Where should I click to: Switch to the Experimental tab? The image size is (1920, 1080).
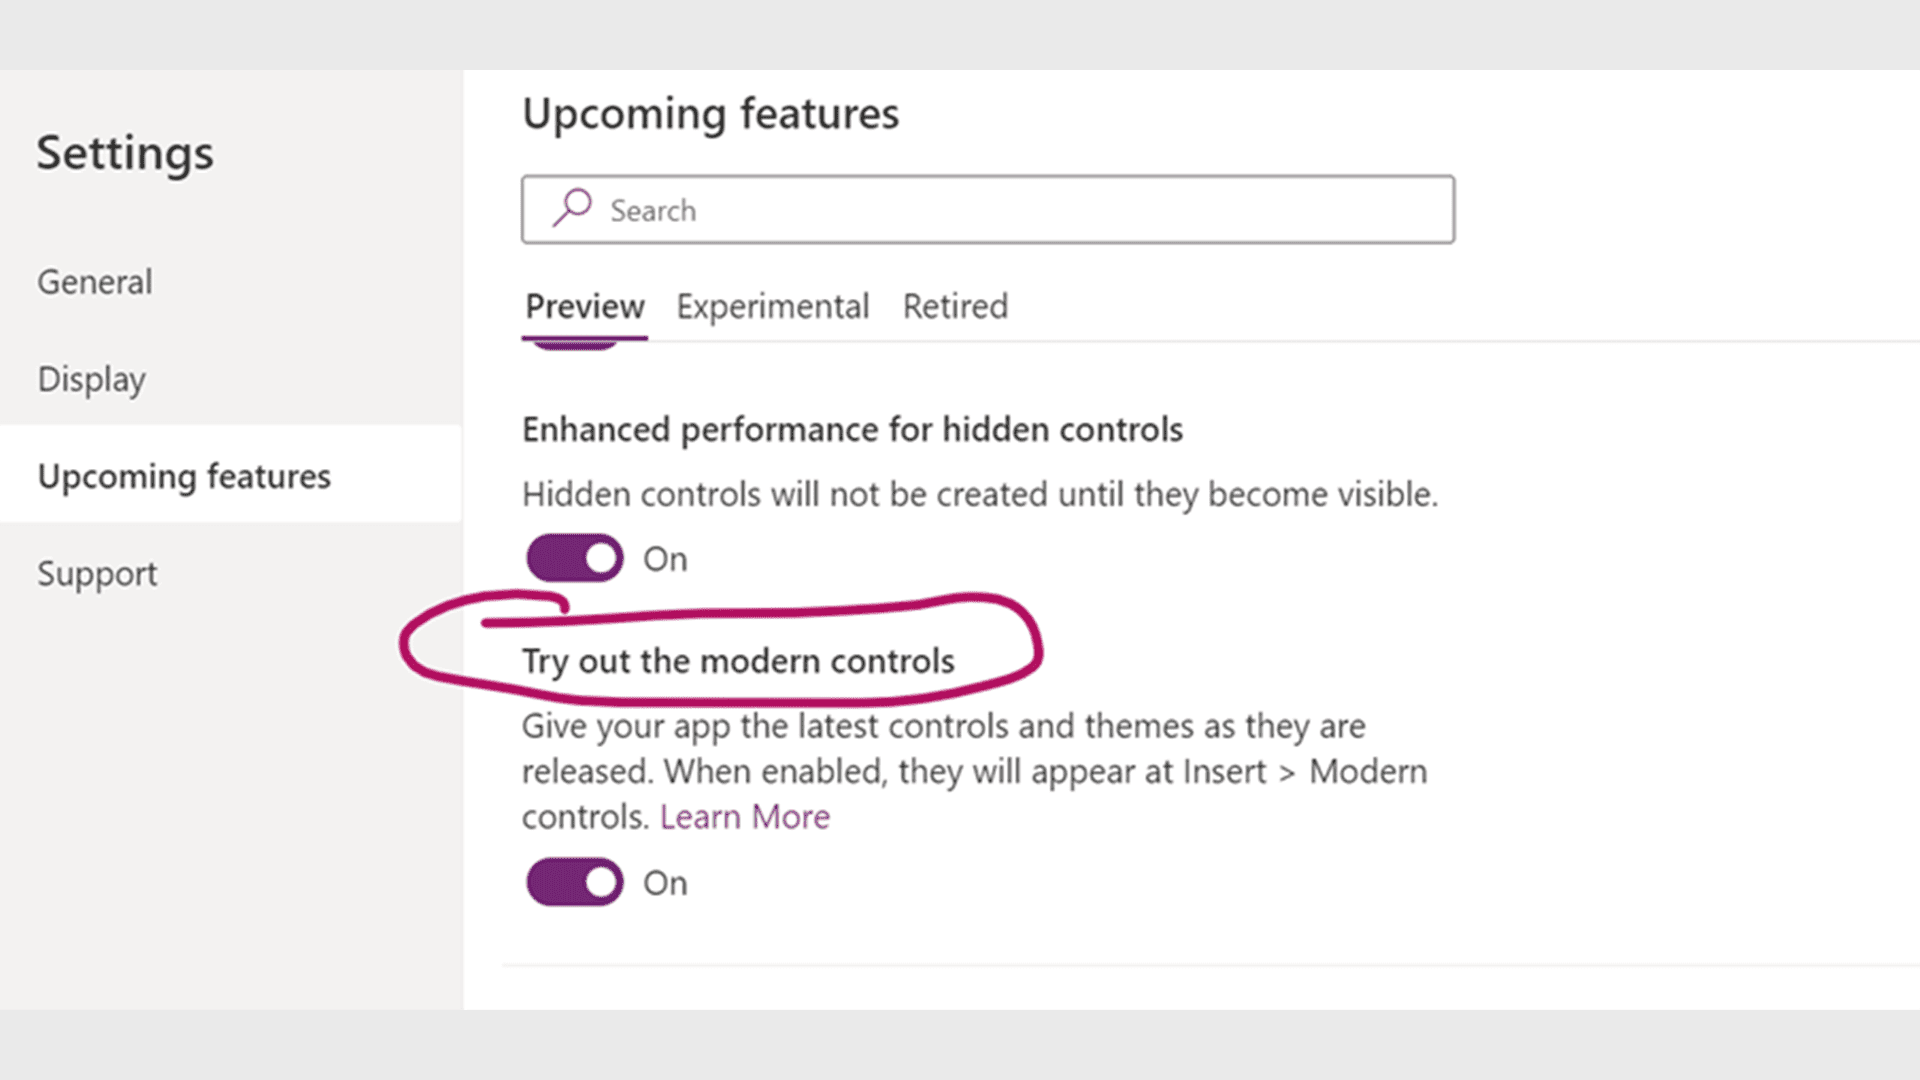pos(772,306)
